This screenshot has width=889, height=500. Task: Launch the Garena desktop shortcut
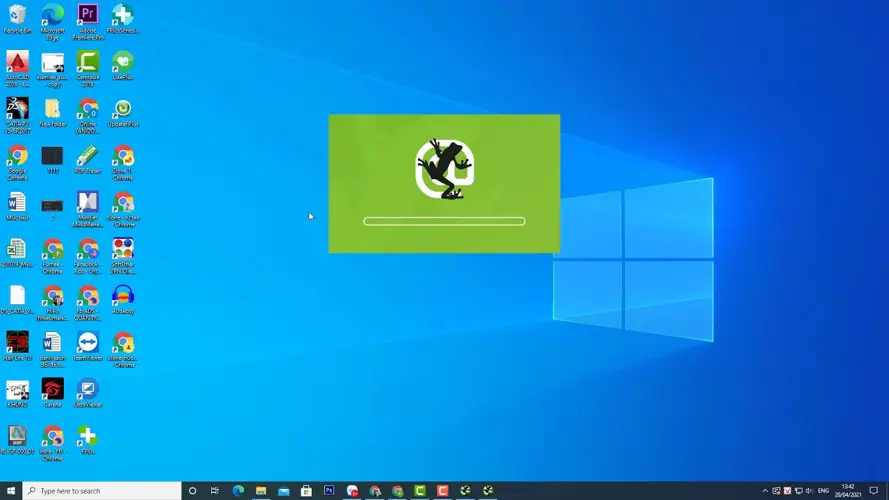click(52, 393)
